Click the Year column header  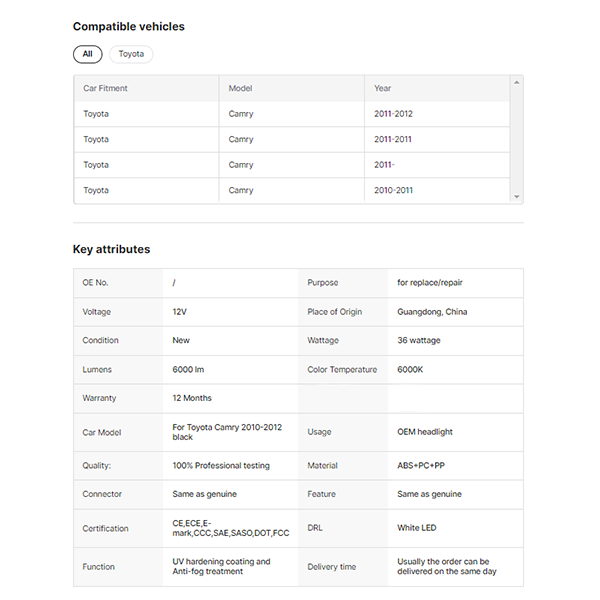point(383,88)
